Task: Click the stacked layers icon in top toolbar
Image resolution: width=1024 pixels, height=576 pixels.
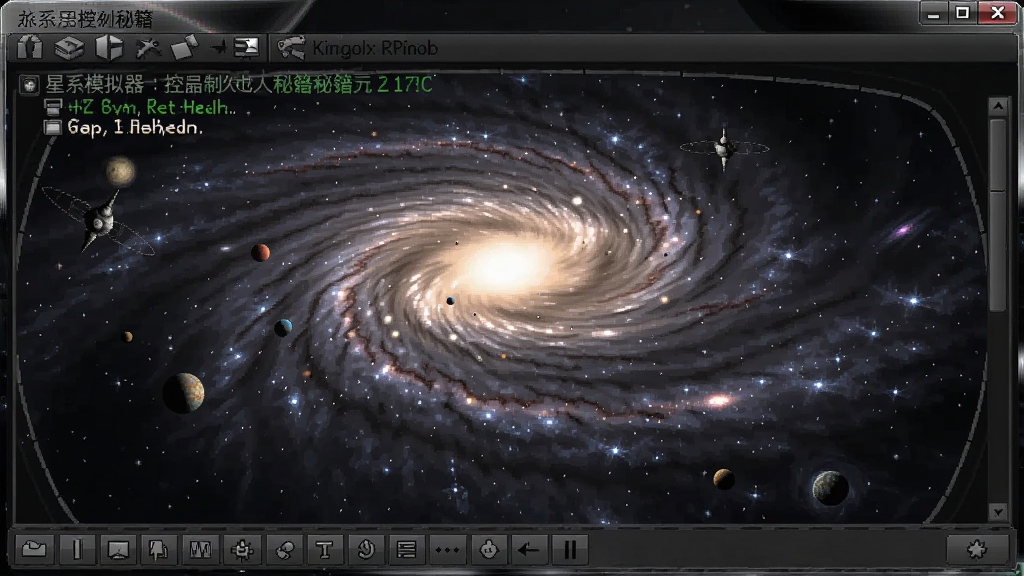Action: 69,48
